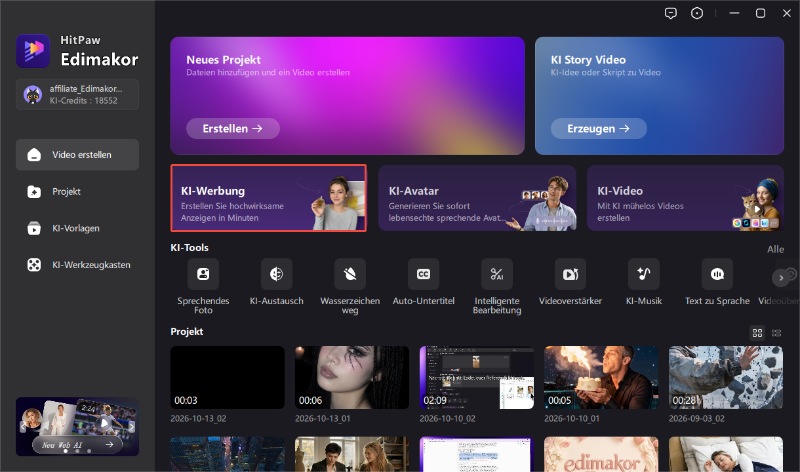Screen dimensions: 800x472
Task: Open the KI-Avatar card
Action: pyautogui.click(x=477, y=198)
